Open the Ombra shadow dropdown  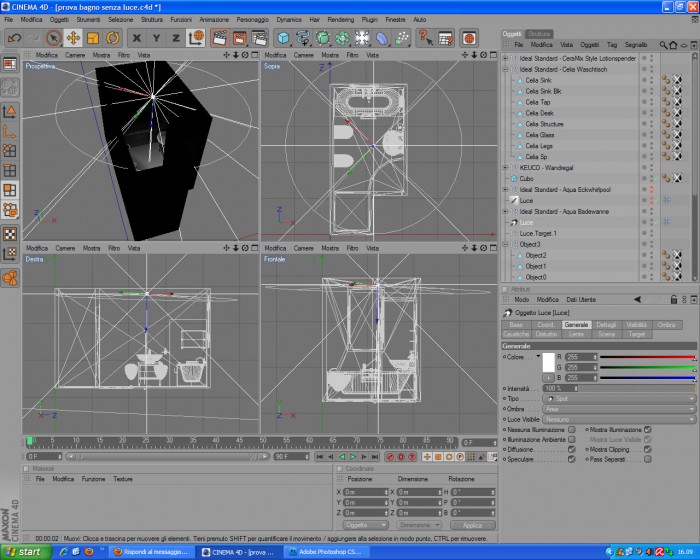tap(619, 409)
